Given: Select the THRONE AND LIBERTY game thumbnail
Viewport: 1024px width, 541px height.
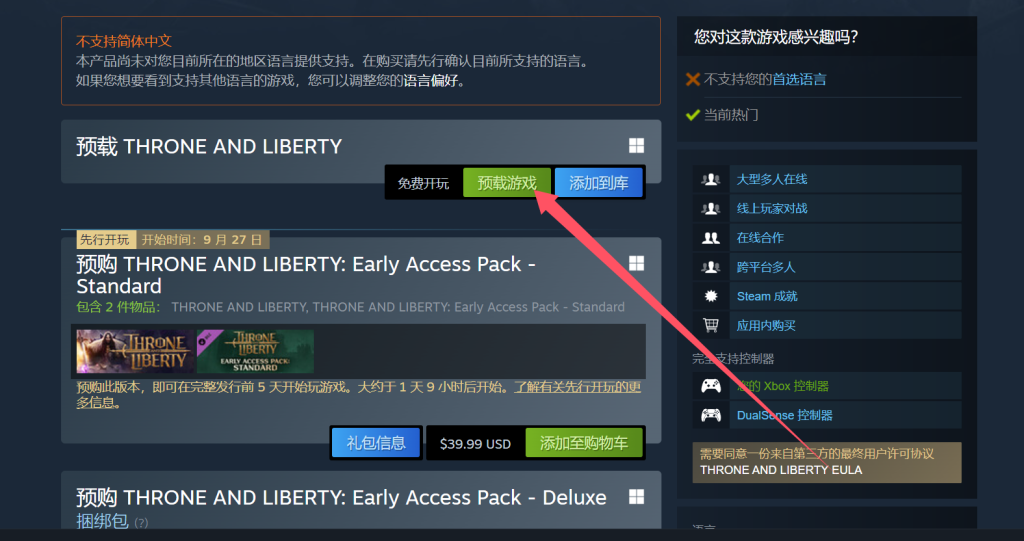Looking at the screenshot, I should [x=135, y=352].
